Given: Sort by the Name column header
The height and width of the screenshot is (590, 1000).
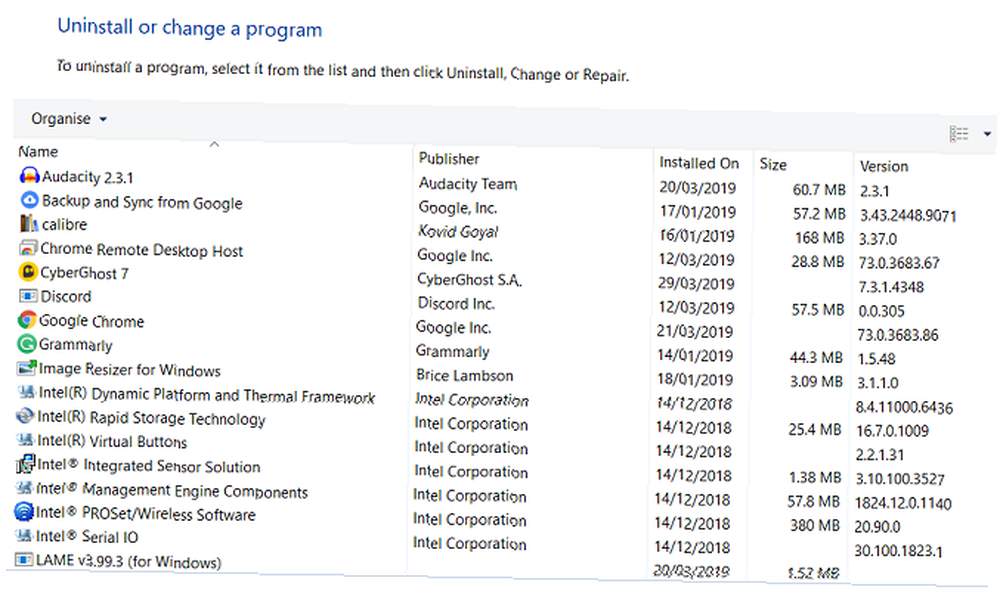Looking at the screenshot, I should click(x=38, y=152).
